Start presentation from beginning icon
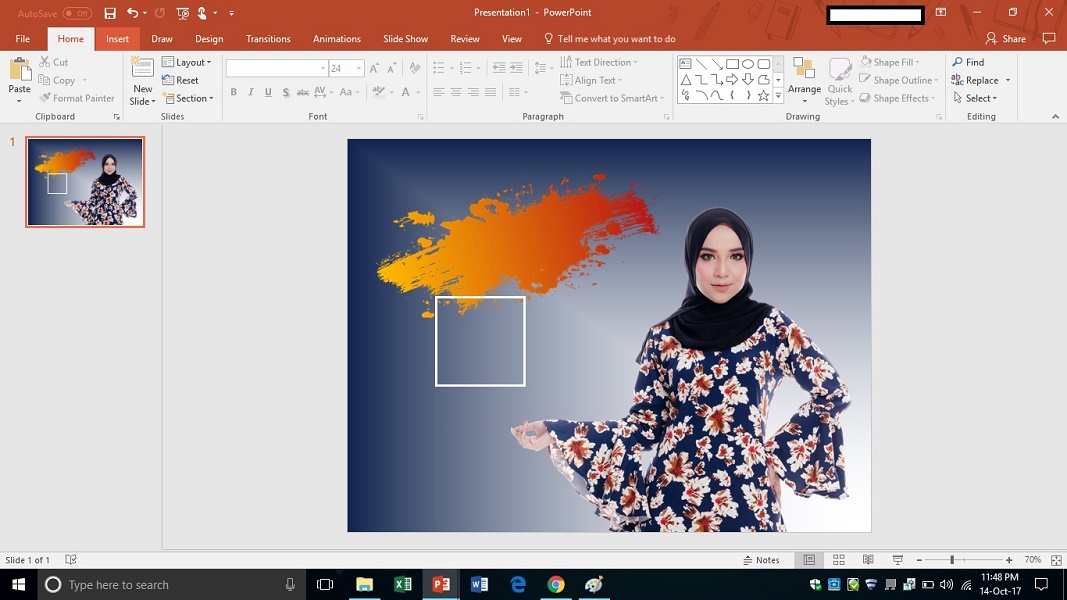Image resolution: width=1067 pixels, height=600 pixels. click(182, 13)
